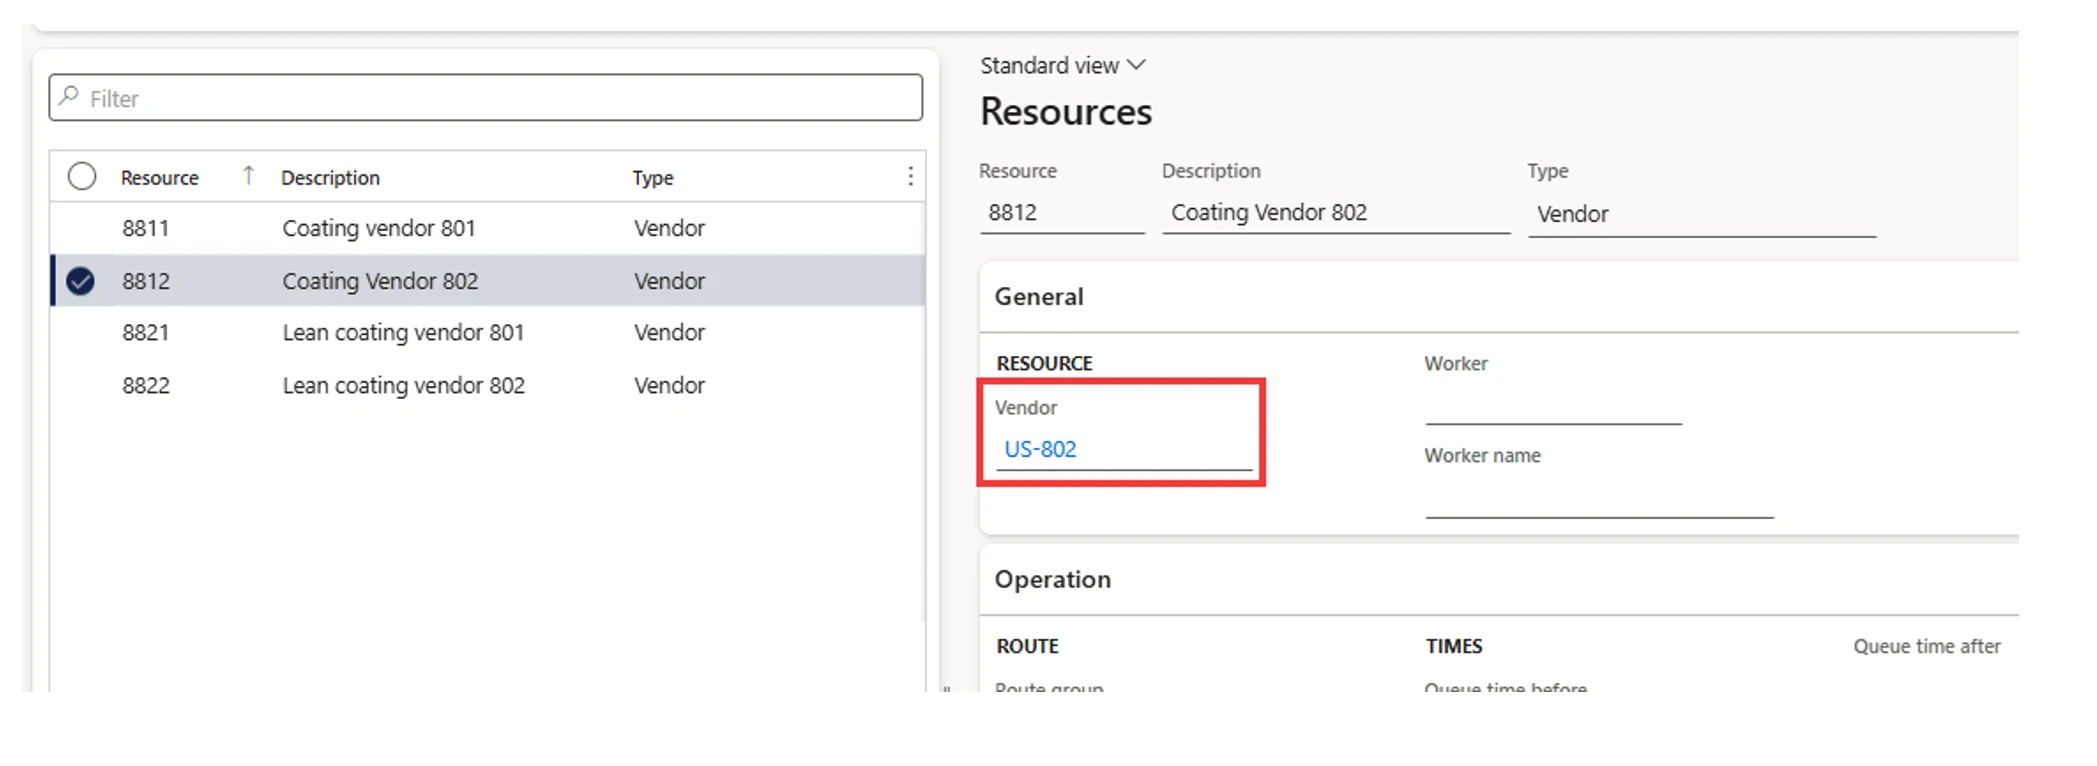Click the Type field showing Vendor

pyautogui.click(x=1700, y=215)
